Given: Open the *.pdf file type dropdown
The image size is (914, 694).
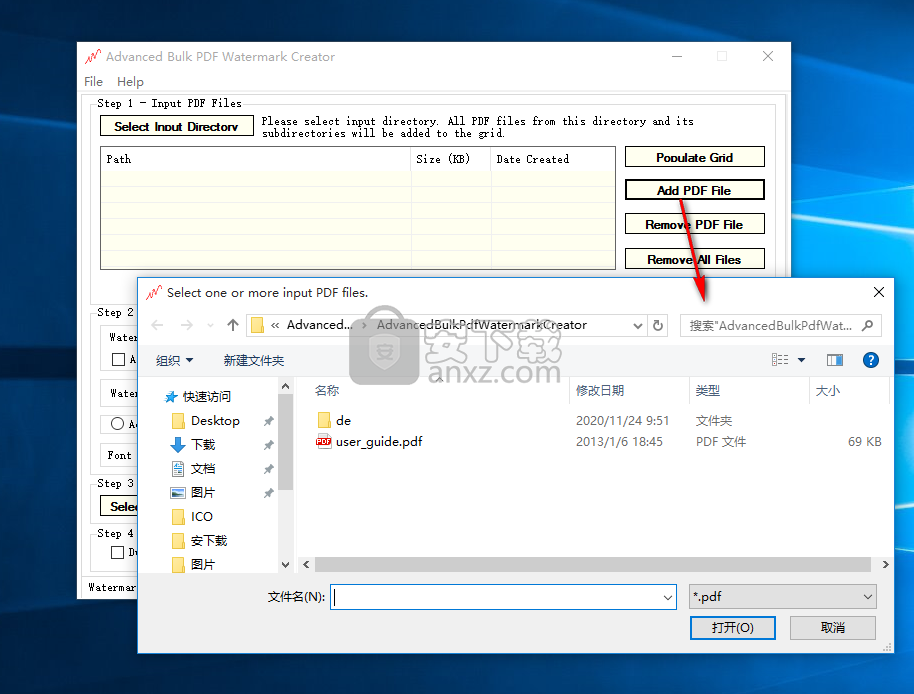Looking at the screenshot, I should pyautogui.click(x=782, y=597).
